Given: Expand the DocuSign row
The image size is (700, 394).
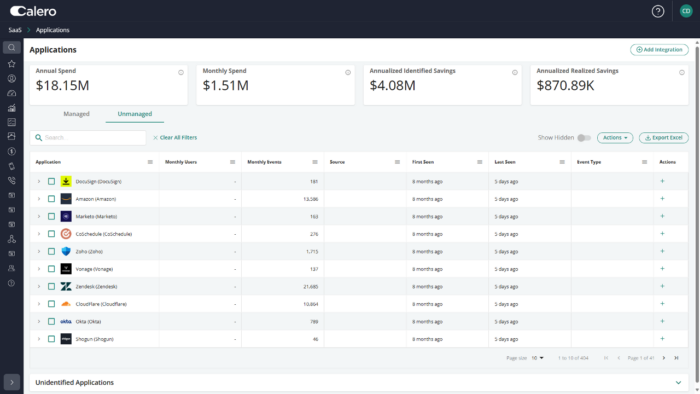Looking at the screenshot, I should pos(39,181).
